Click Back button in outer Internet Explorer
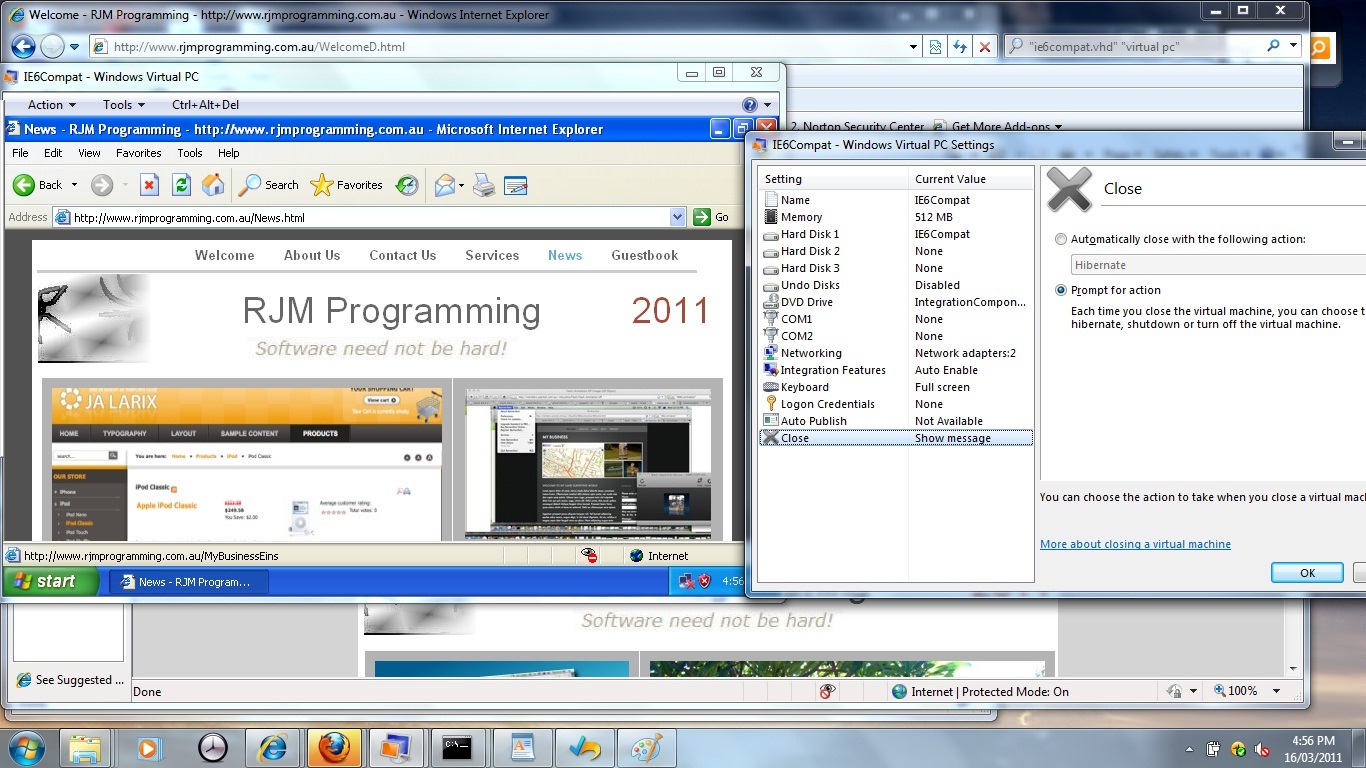Viewport: 1366px width, 768px height. click(x=23, y=46)
